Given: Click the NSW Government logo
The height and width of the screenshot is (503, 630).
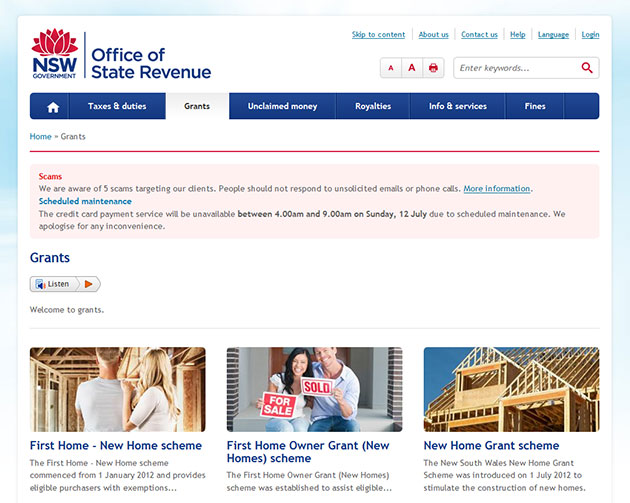Looking at the screenshot, I should click(x=54, y=54).
